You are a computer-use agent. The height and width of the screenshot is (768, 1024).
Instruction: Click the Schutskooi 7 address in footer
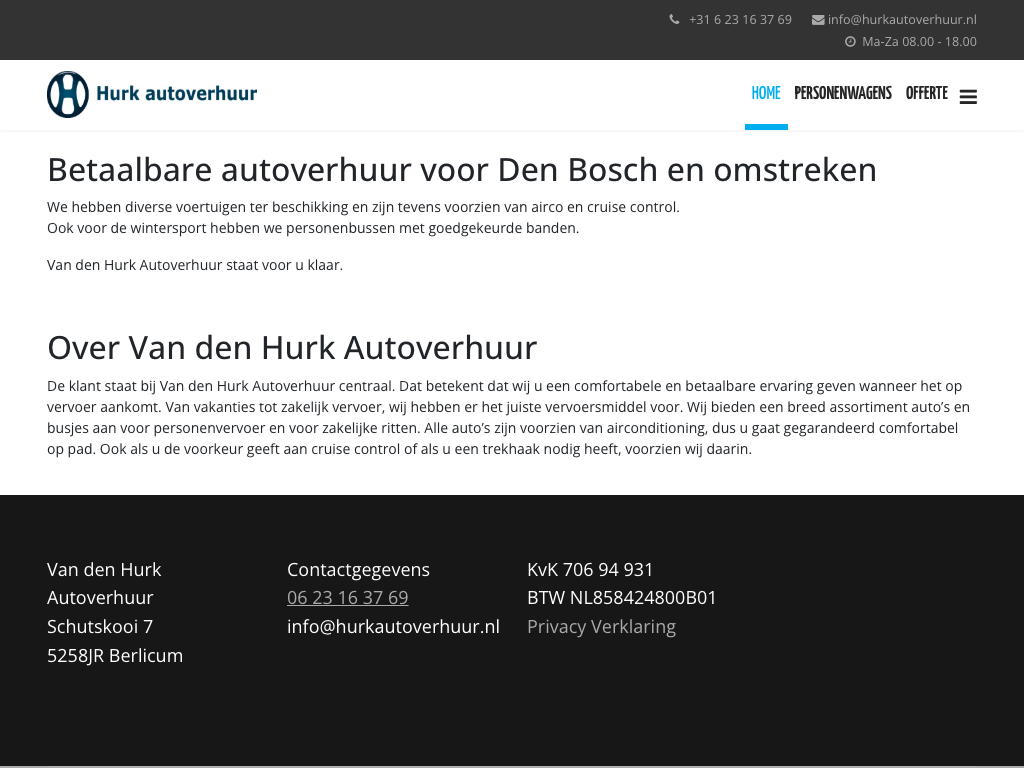coord(100,627)
